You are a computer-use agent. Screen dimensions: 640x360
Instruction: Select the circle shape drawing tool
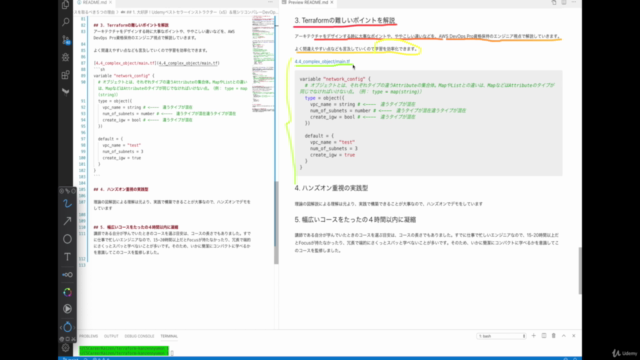(x=67, y=239)
